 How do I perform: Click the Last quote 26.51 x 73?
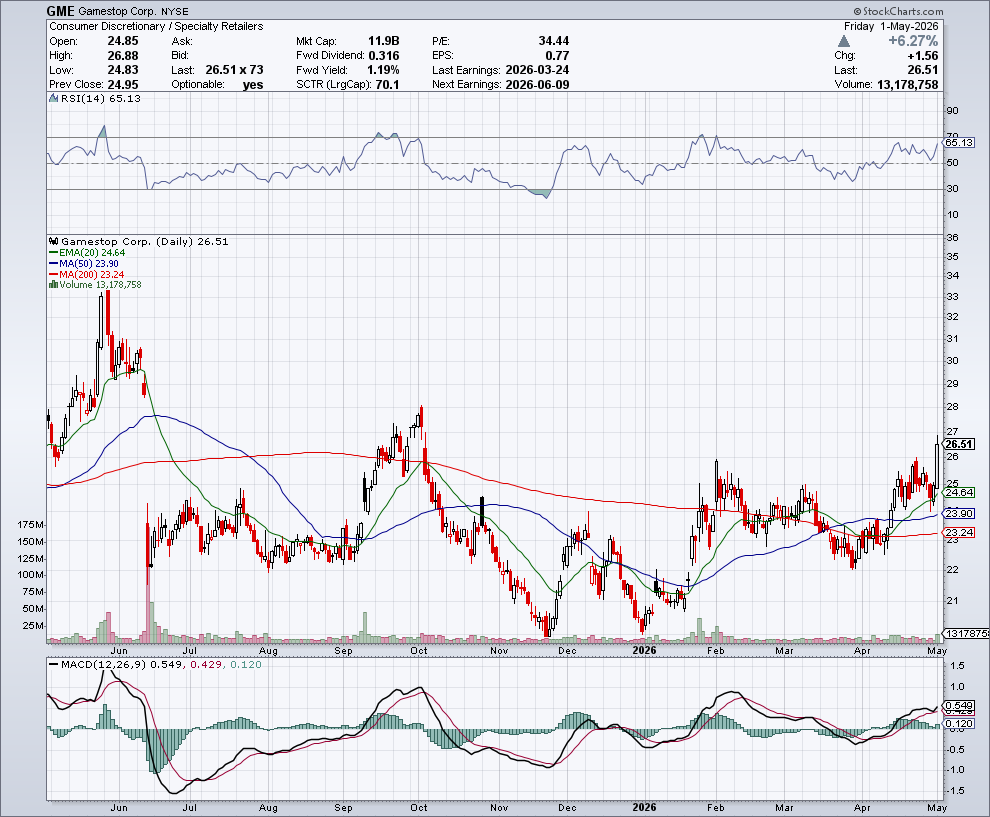tap(234, 70)
